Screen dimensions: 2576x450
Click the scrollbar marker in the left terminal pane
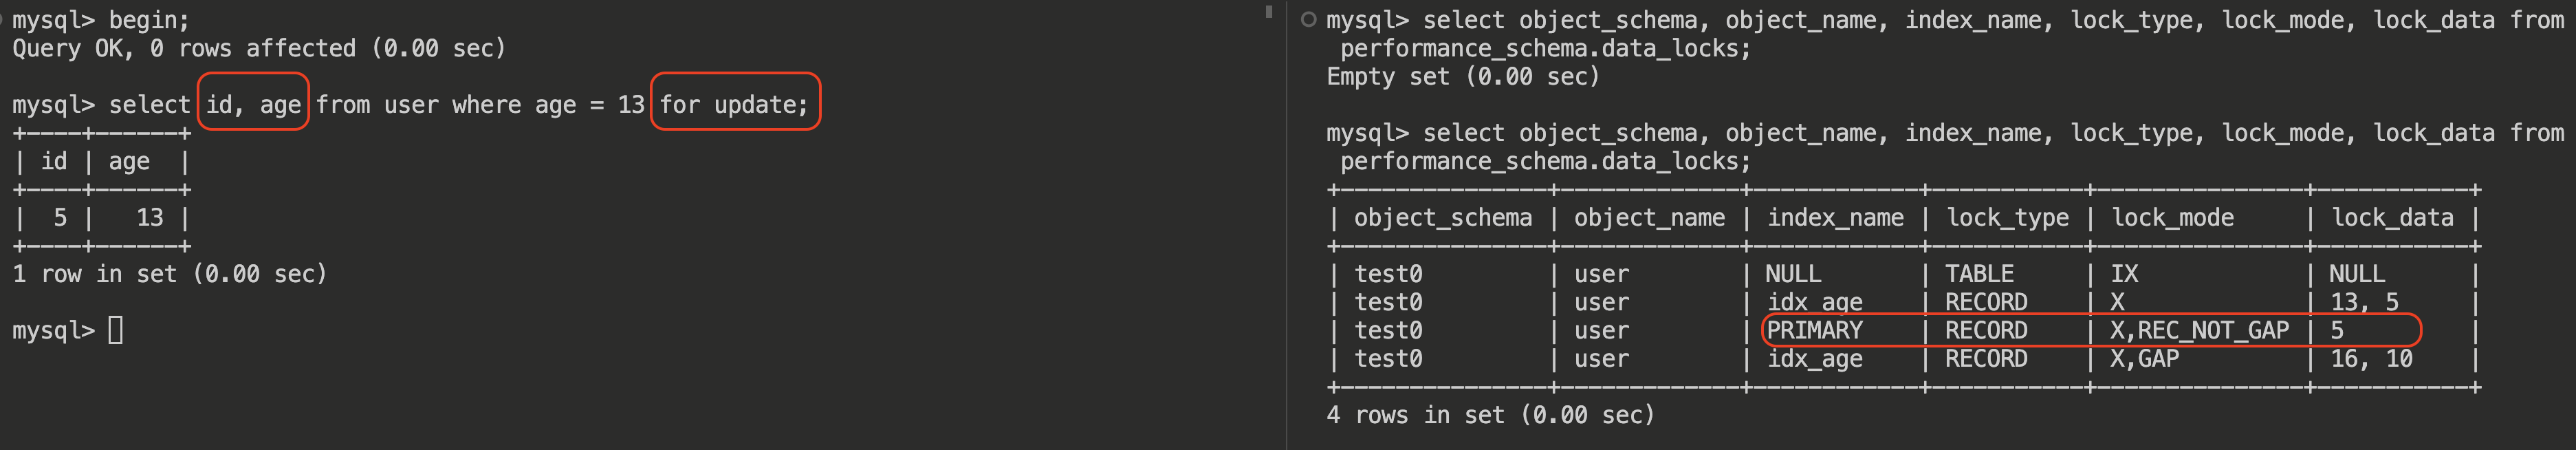(x=1269, y=12)
